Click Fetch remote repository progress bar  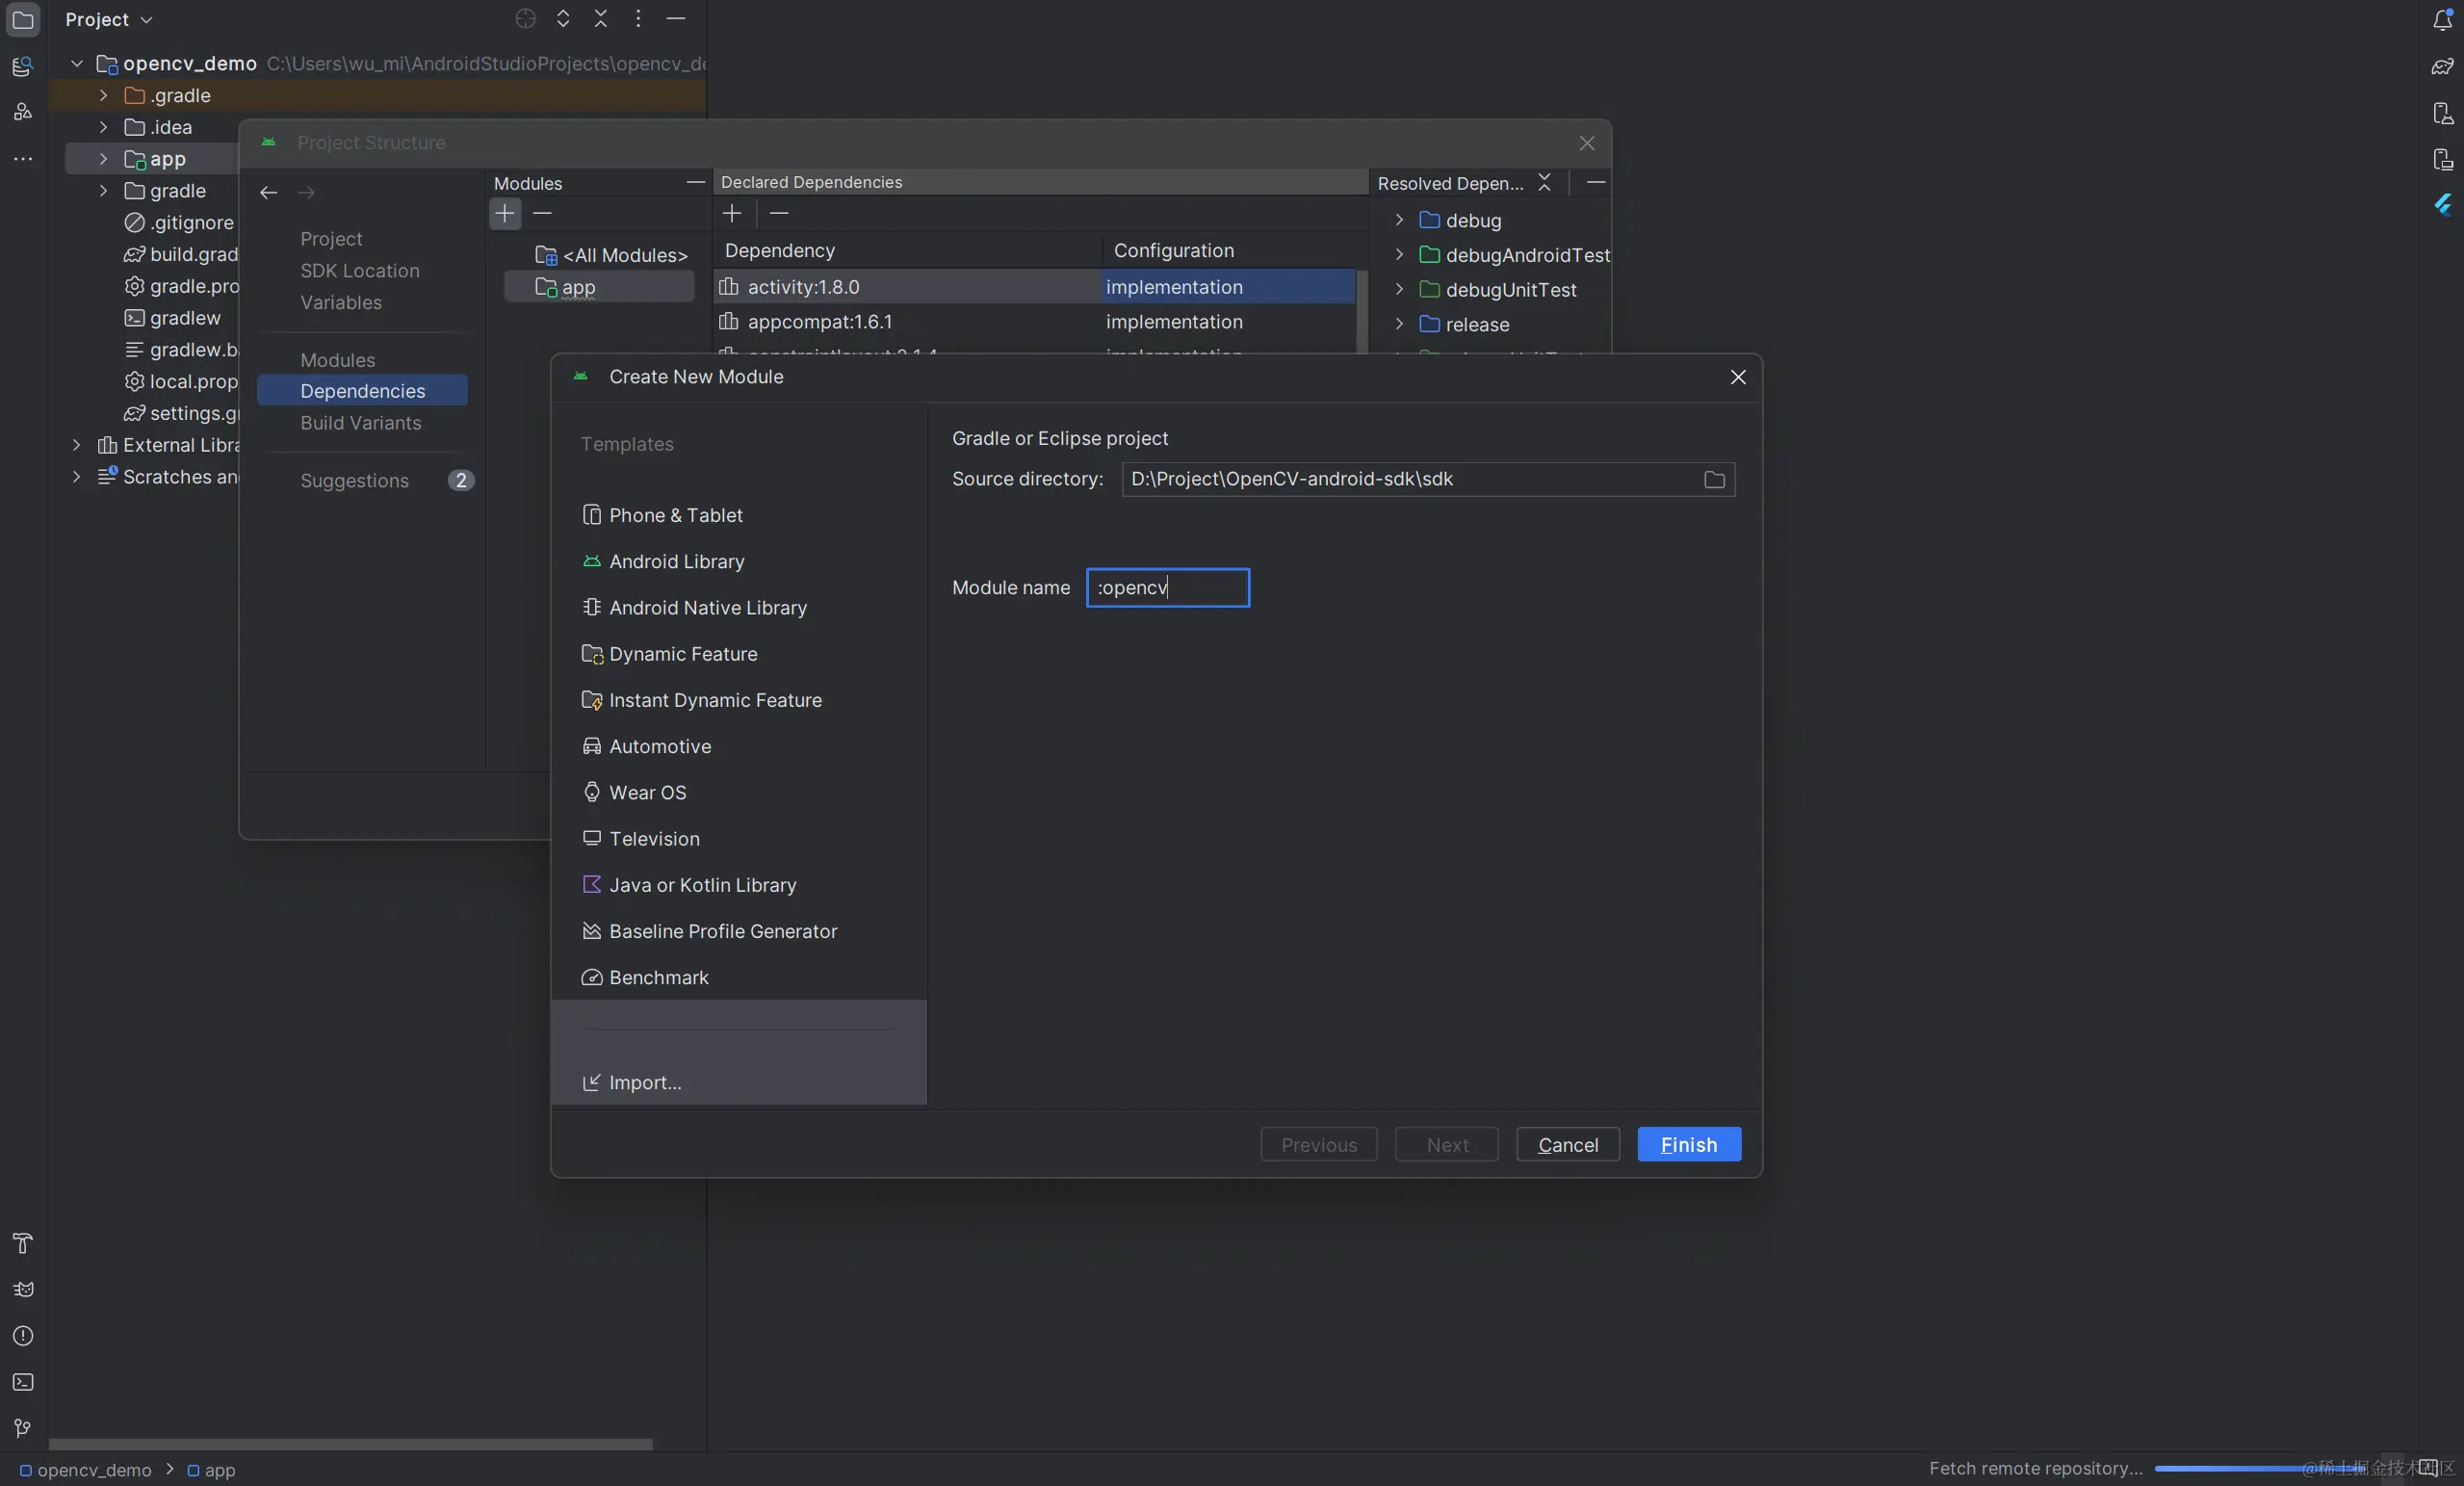2260,1468
